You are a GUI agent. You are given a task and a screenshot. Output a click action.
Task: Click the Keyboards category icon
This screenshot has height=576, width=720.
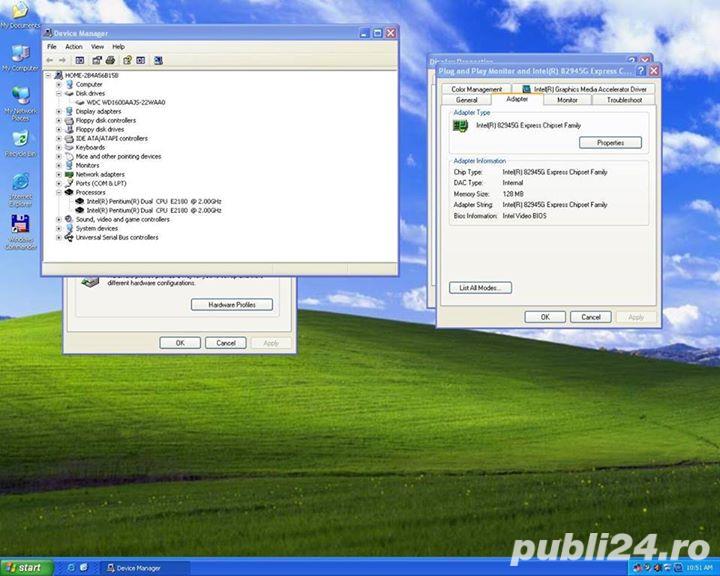pyautogui.click(x=69, y=147)
